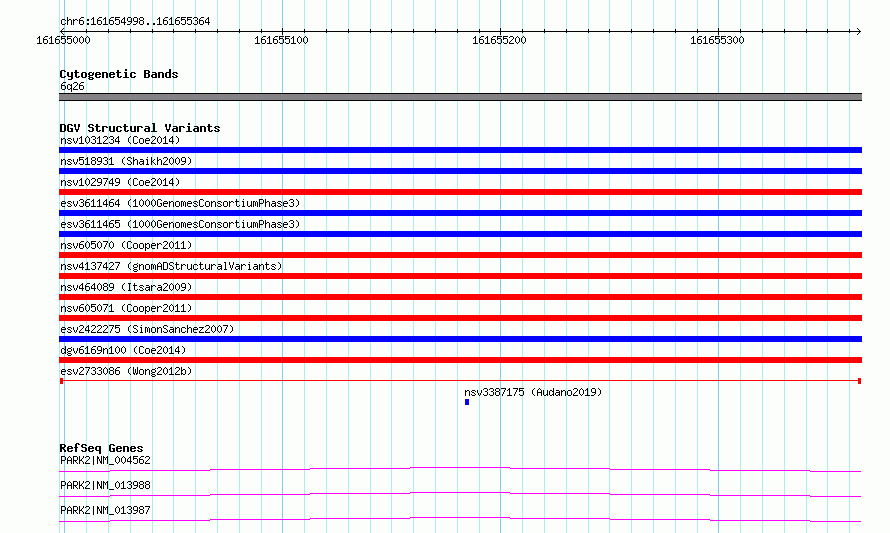
Task: Select the red nsv605071 variant bar
Action: click(x=460, y=318)
